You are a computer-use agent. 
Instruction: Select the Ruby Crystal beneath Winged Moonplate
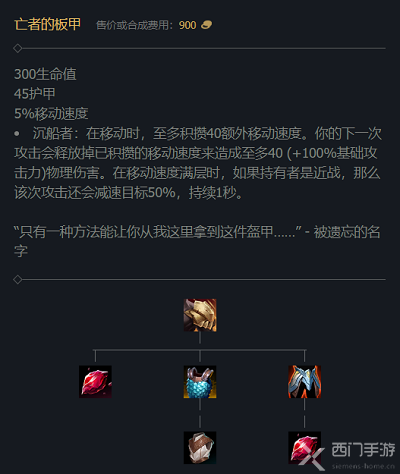[x=304, y=448]
